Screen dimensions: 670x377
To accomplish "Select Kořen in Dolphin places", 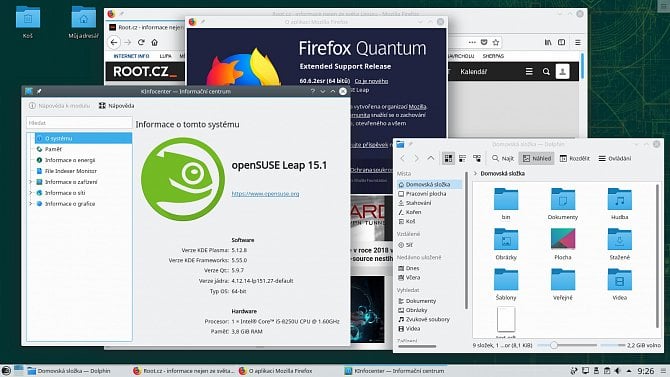I will (x=409, y=212).
